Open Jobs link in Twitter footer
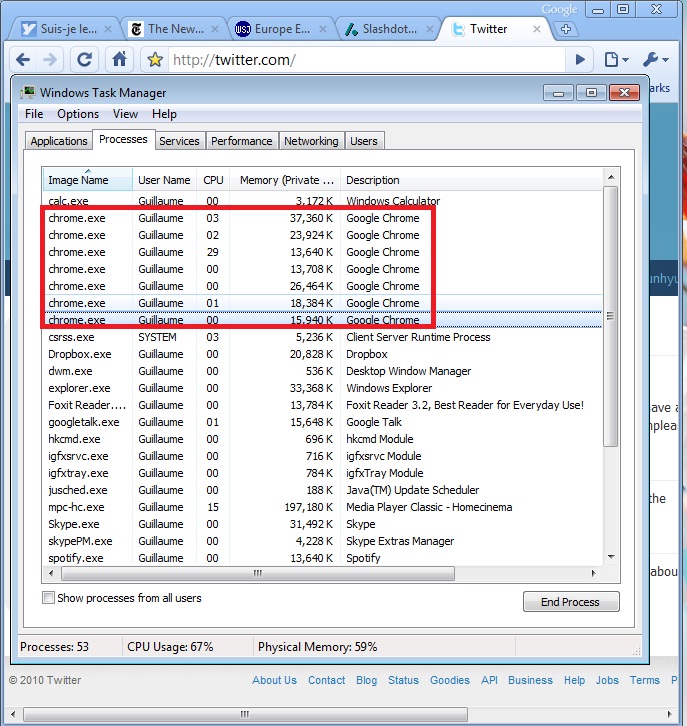 (x=607, y=680)
